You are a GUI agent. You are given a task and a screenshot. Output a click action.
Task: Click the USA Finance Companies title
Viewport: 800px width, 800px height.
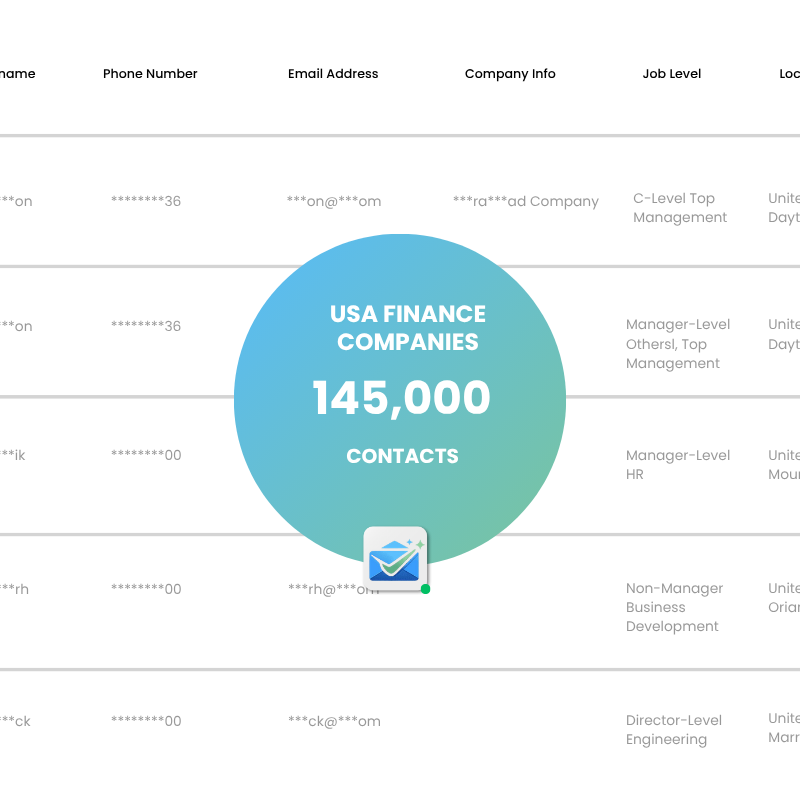point(408,328)
